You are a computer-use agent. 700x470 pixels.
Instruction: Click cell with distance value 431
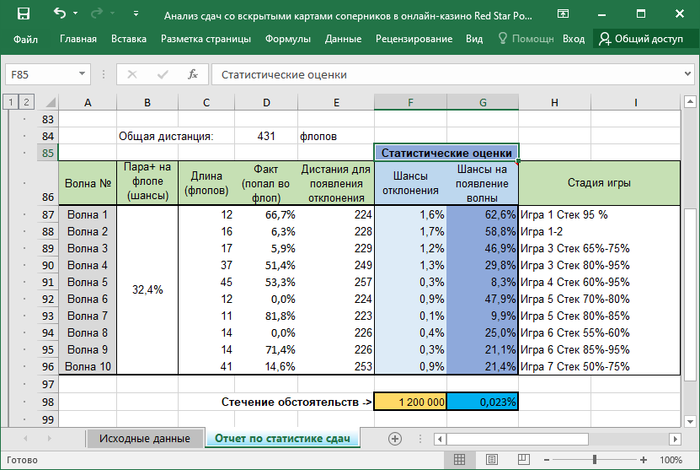(266, 136)
